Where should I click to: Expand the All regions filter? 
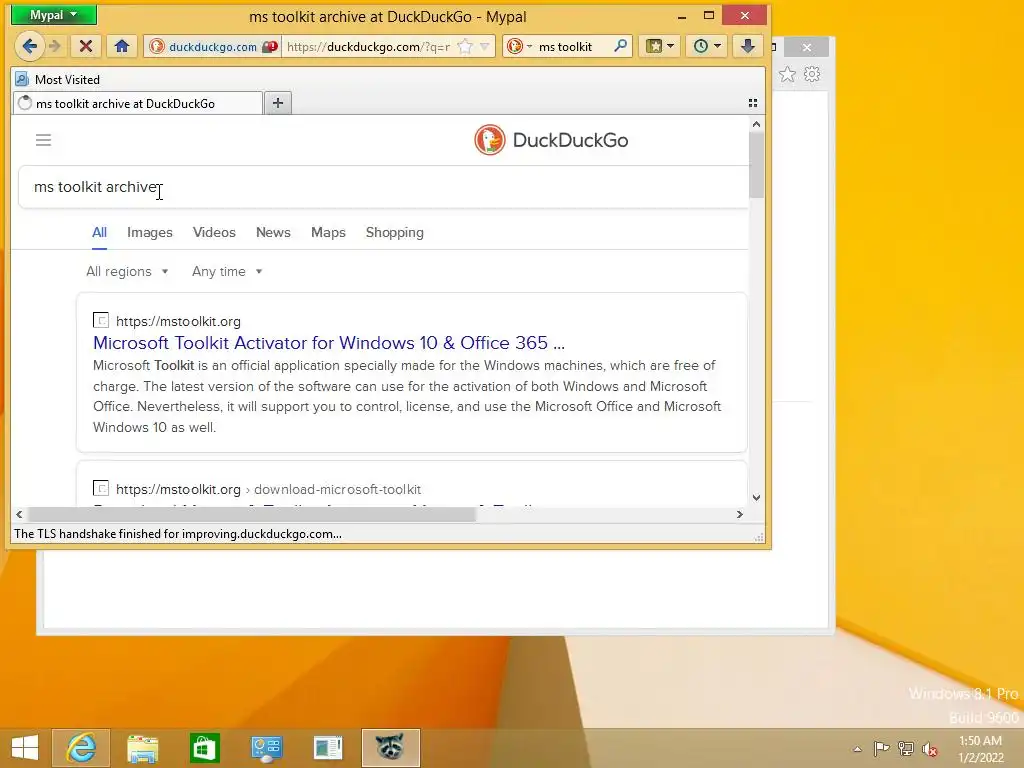pyautogui.click(x=127, y=272)
